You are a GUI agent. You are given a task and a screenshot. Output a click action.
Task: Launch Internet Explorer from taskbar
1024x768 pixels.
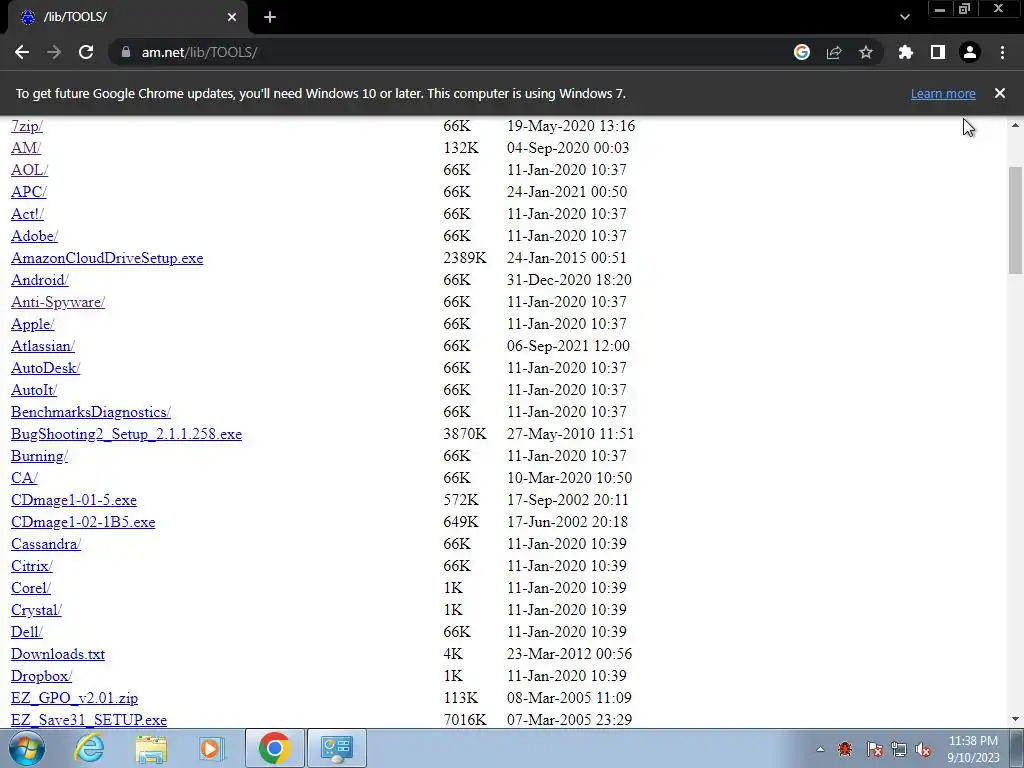(x=89, y=748)
